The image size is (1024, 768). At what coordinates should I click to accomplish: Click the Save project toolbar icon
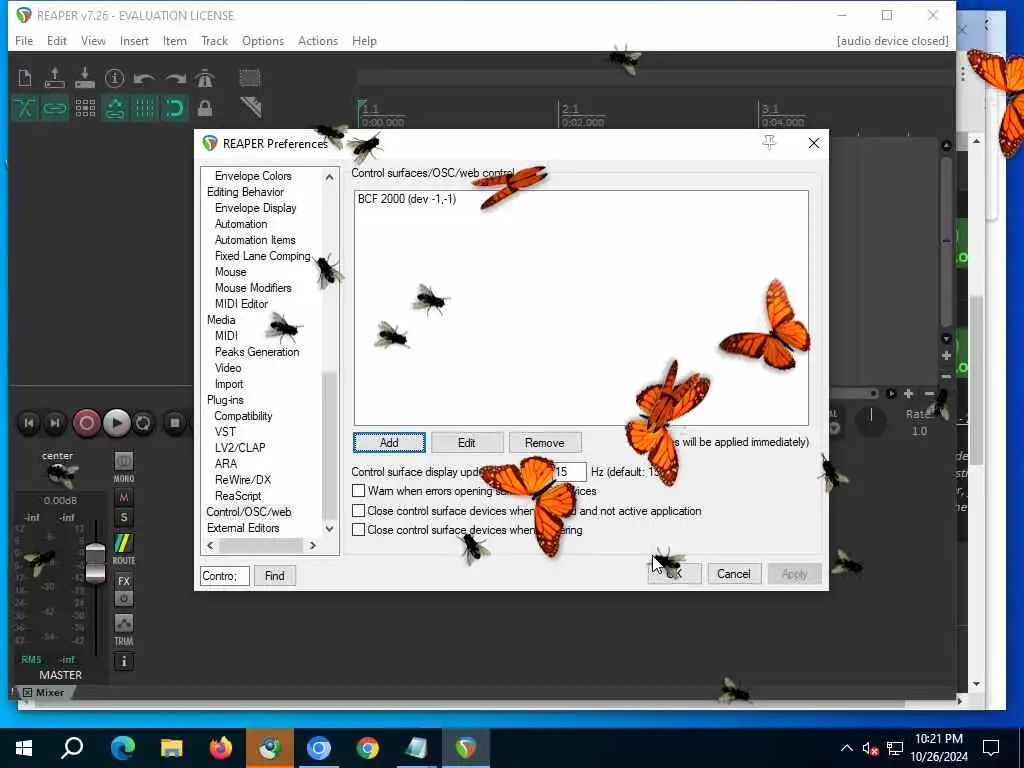tap(85, 78)
